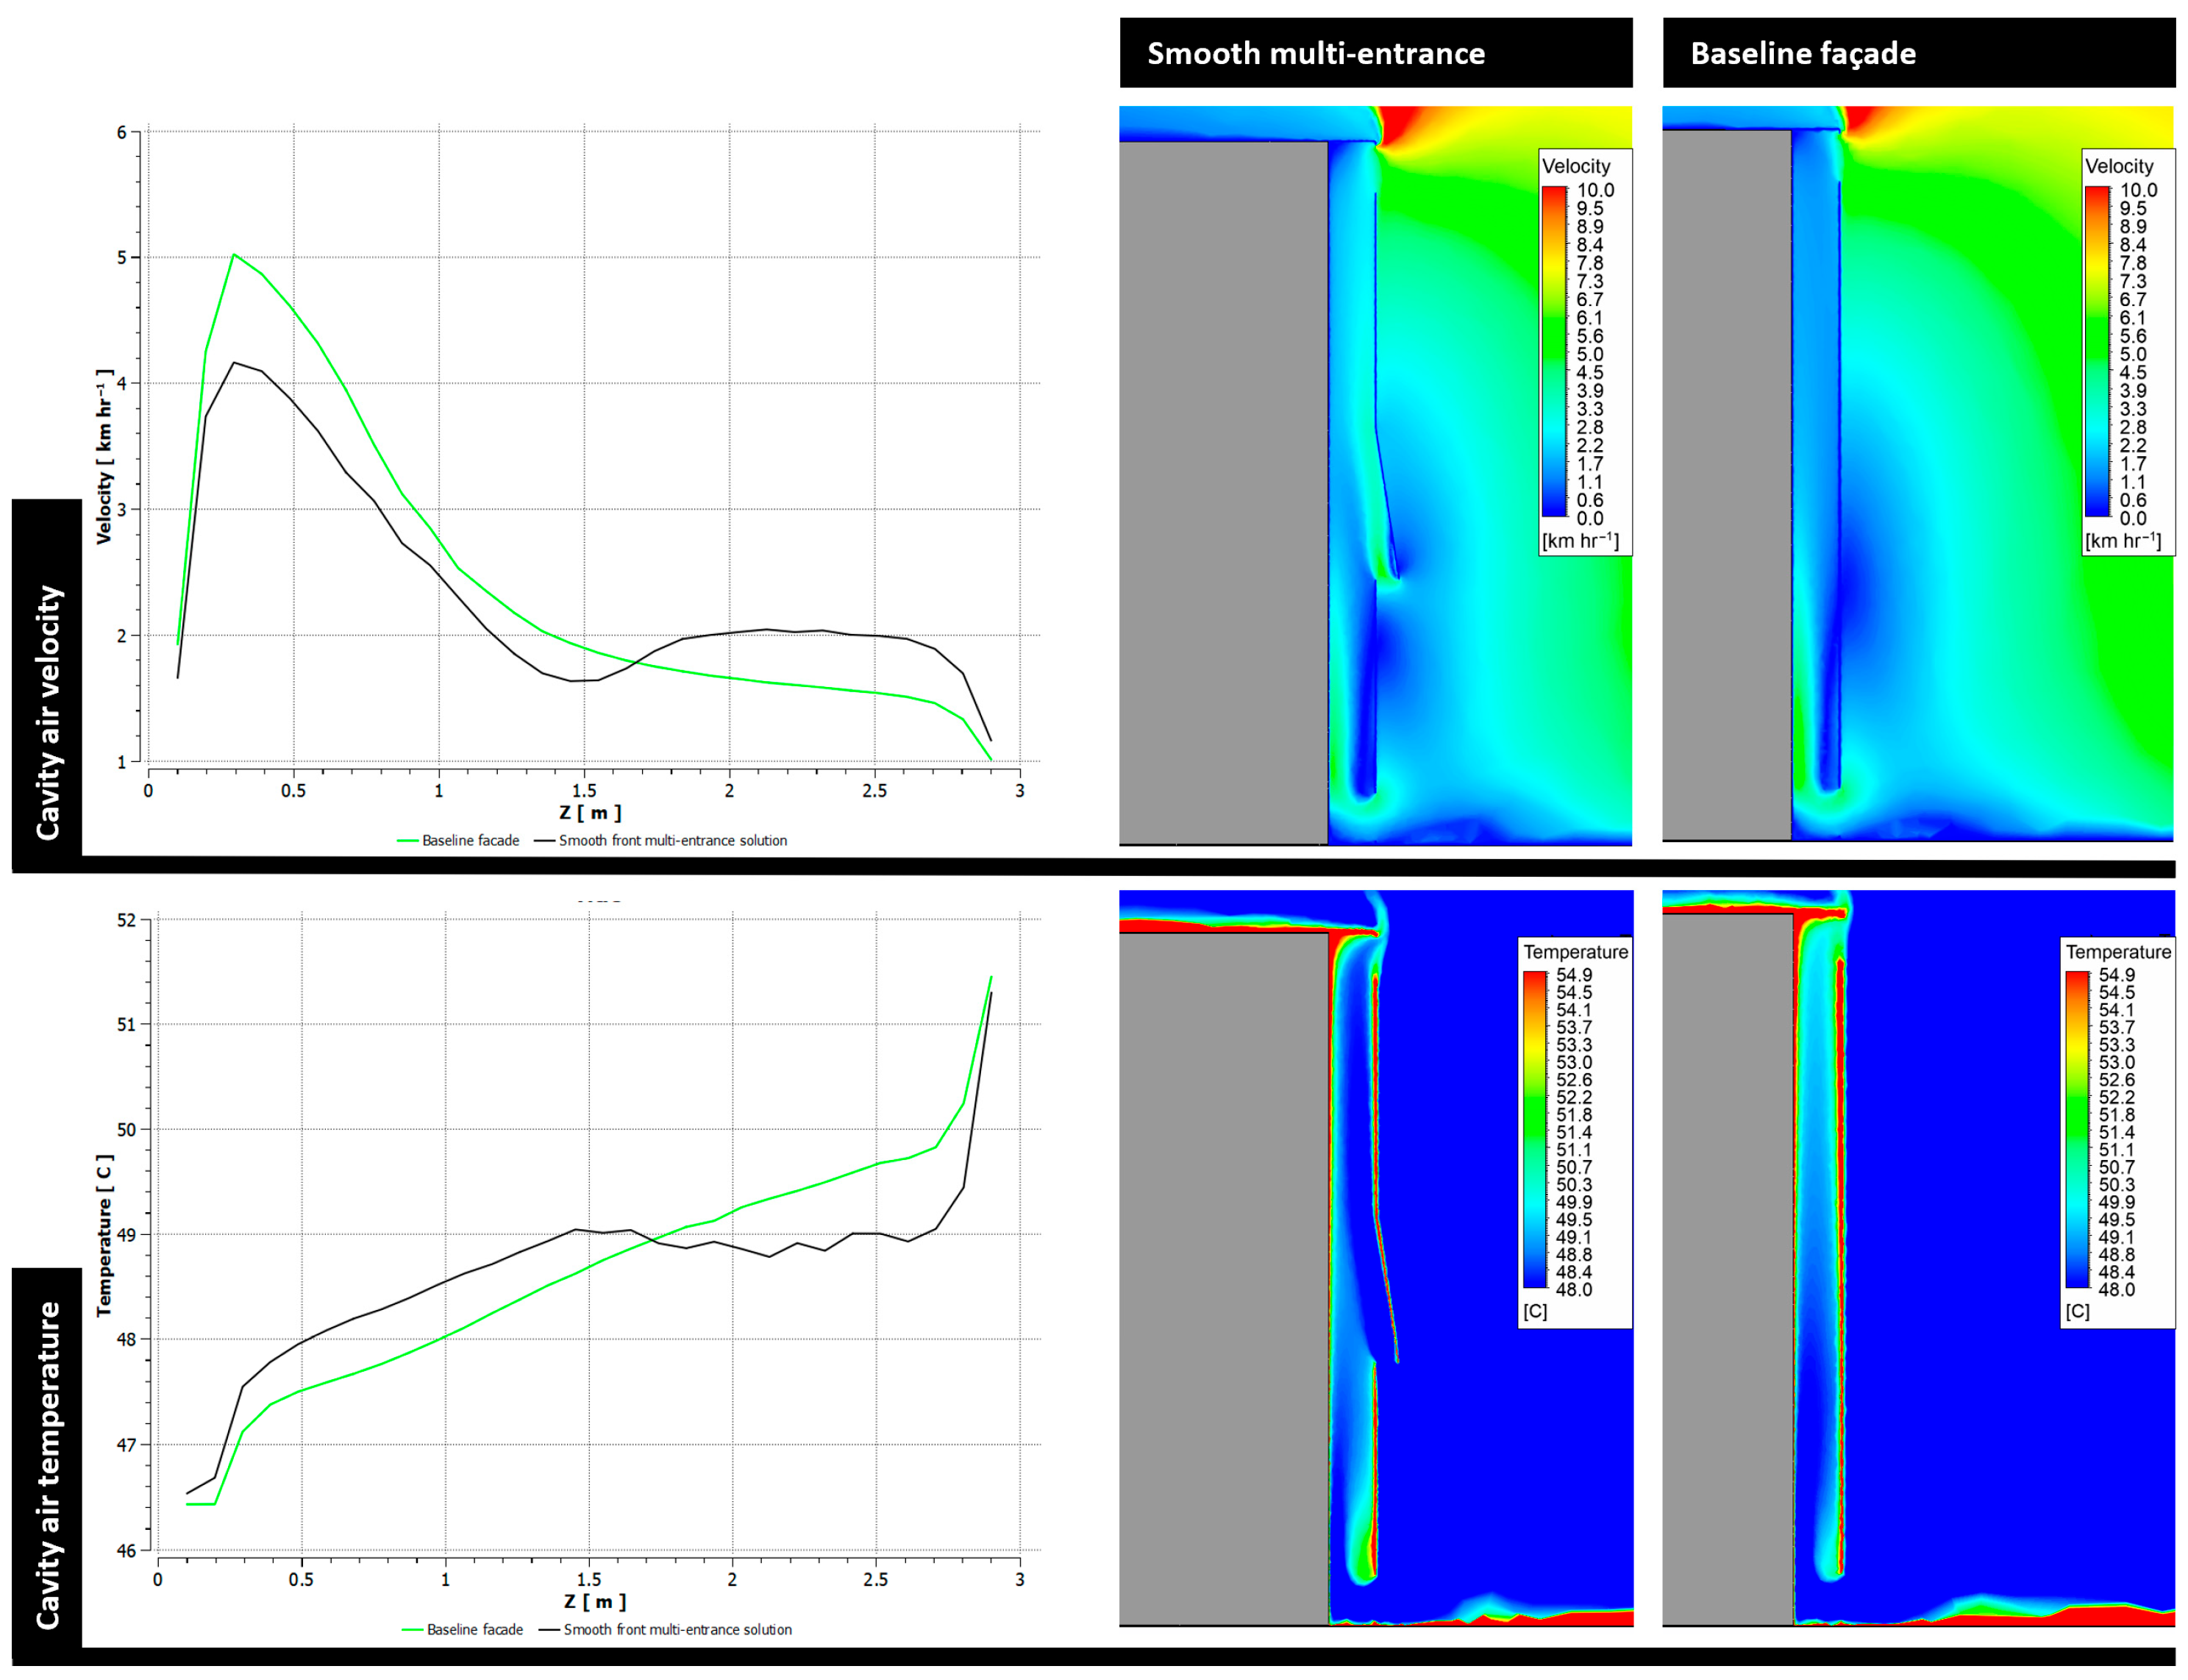
Task: Click the temperature color bar in Smooth multi-entrance plot
Action: (1535, 1129)
